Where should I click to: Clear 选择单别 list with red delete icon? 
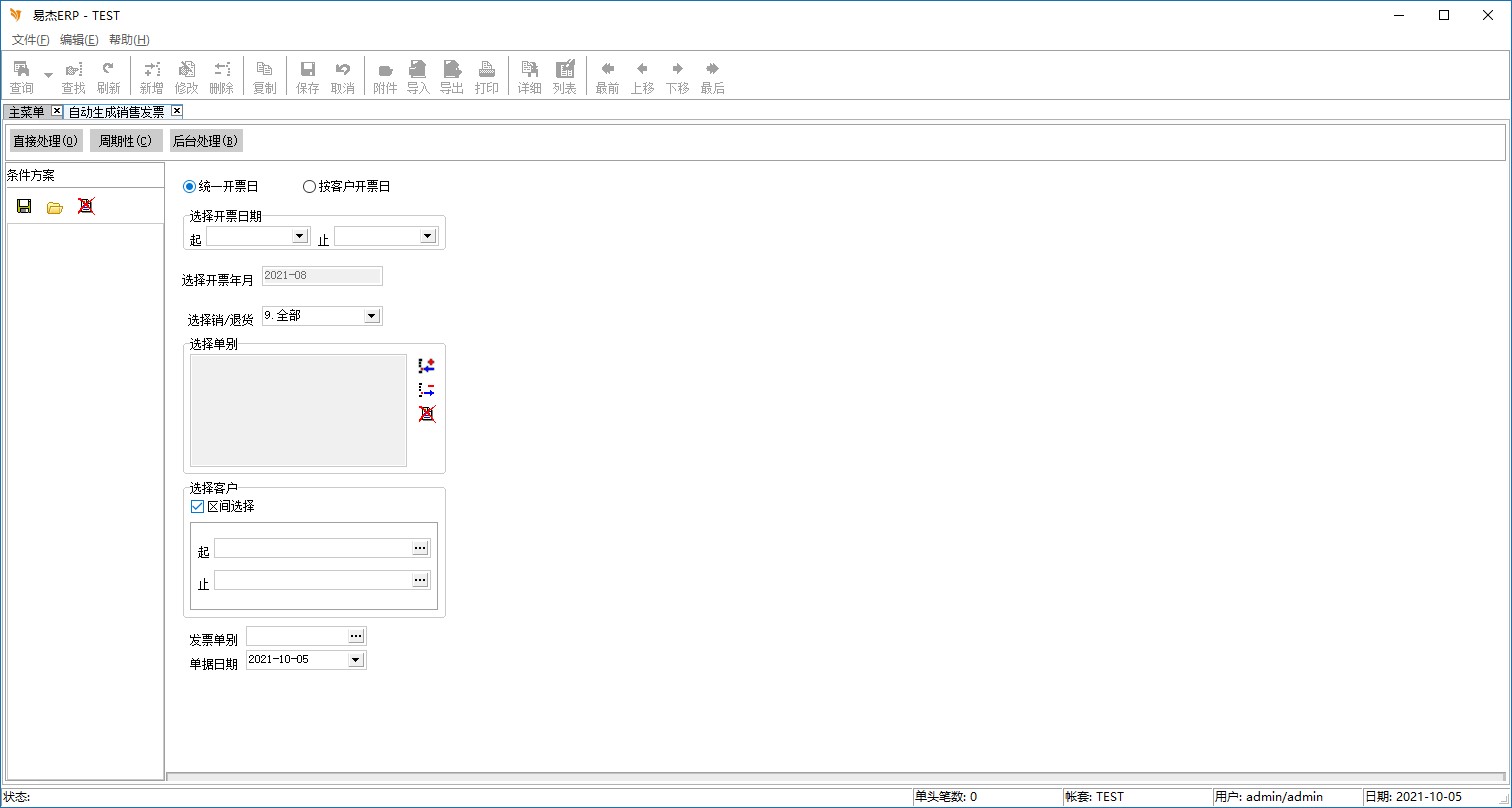pos(427,414)
